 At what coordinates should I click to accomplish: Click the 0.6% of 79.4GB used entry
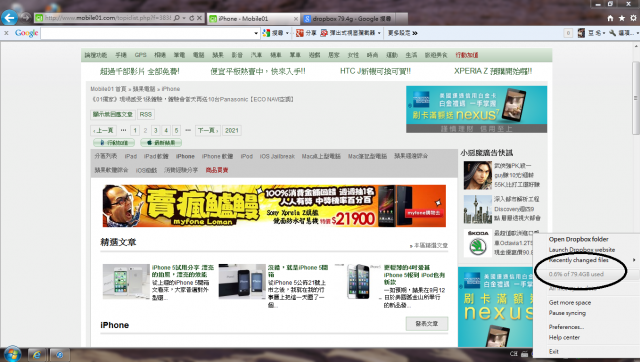(x=576, y=274)
